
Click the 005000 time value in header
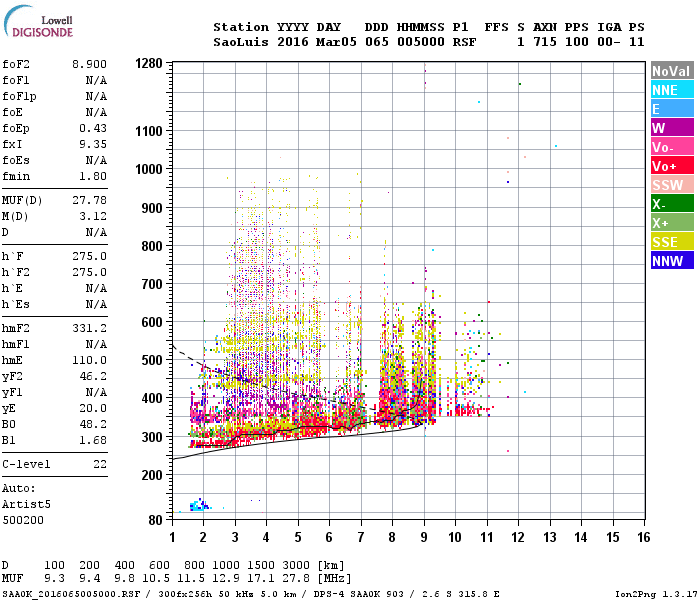pyautogui.click(x=421, y=42)
